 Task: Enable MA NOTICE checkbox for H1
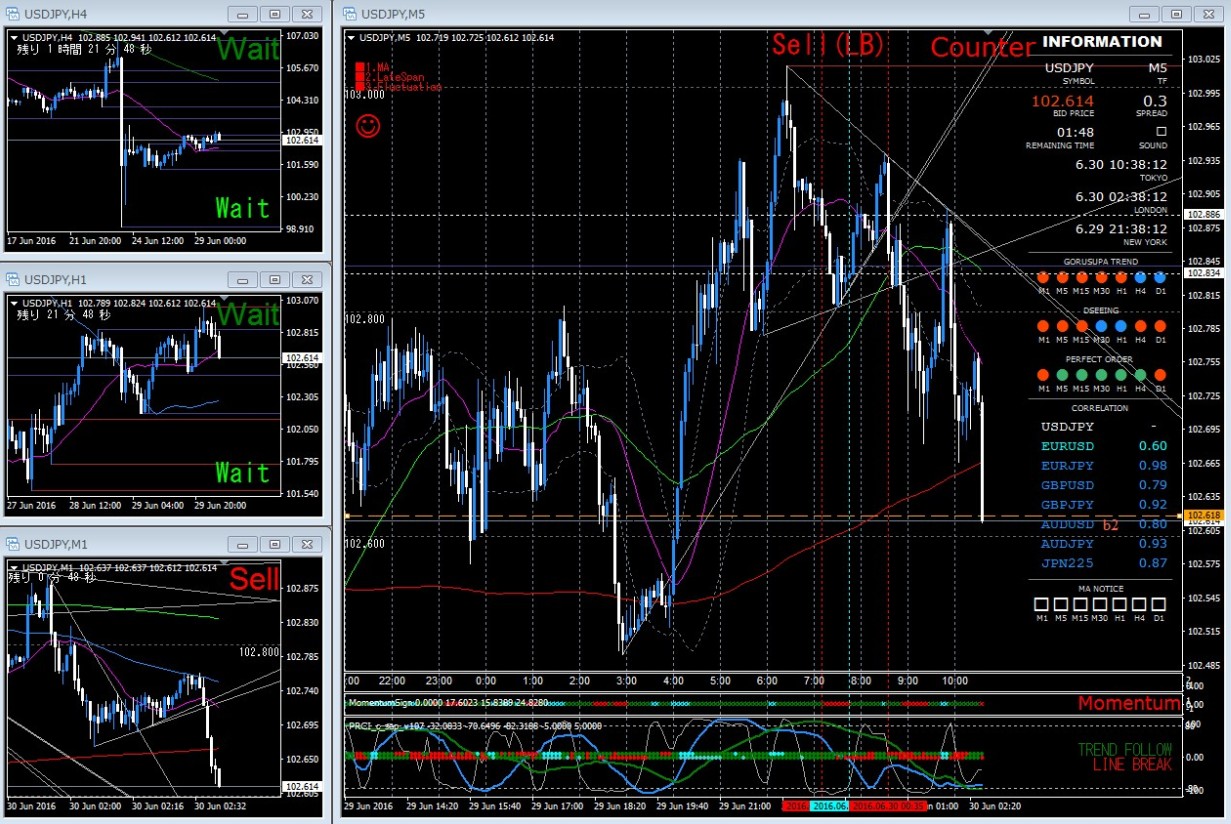tap(1120, 604)
